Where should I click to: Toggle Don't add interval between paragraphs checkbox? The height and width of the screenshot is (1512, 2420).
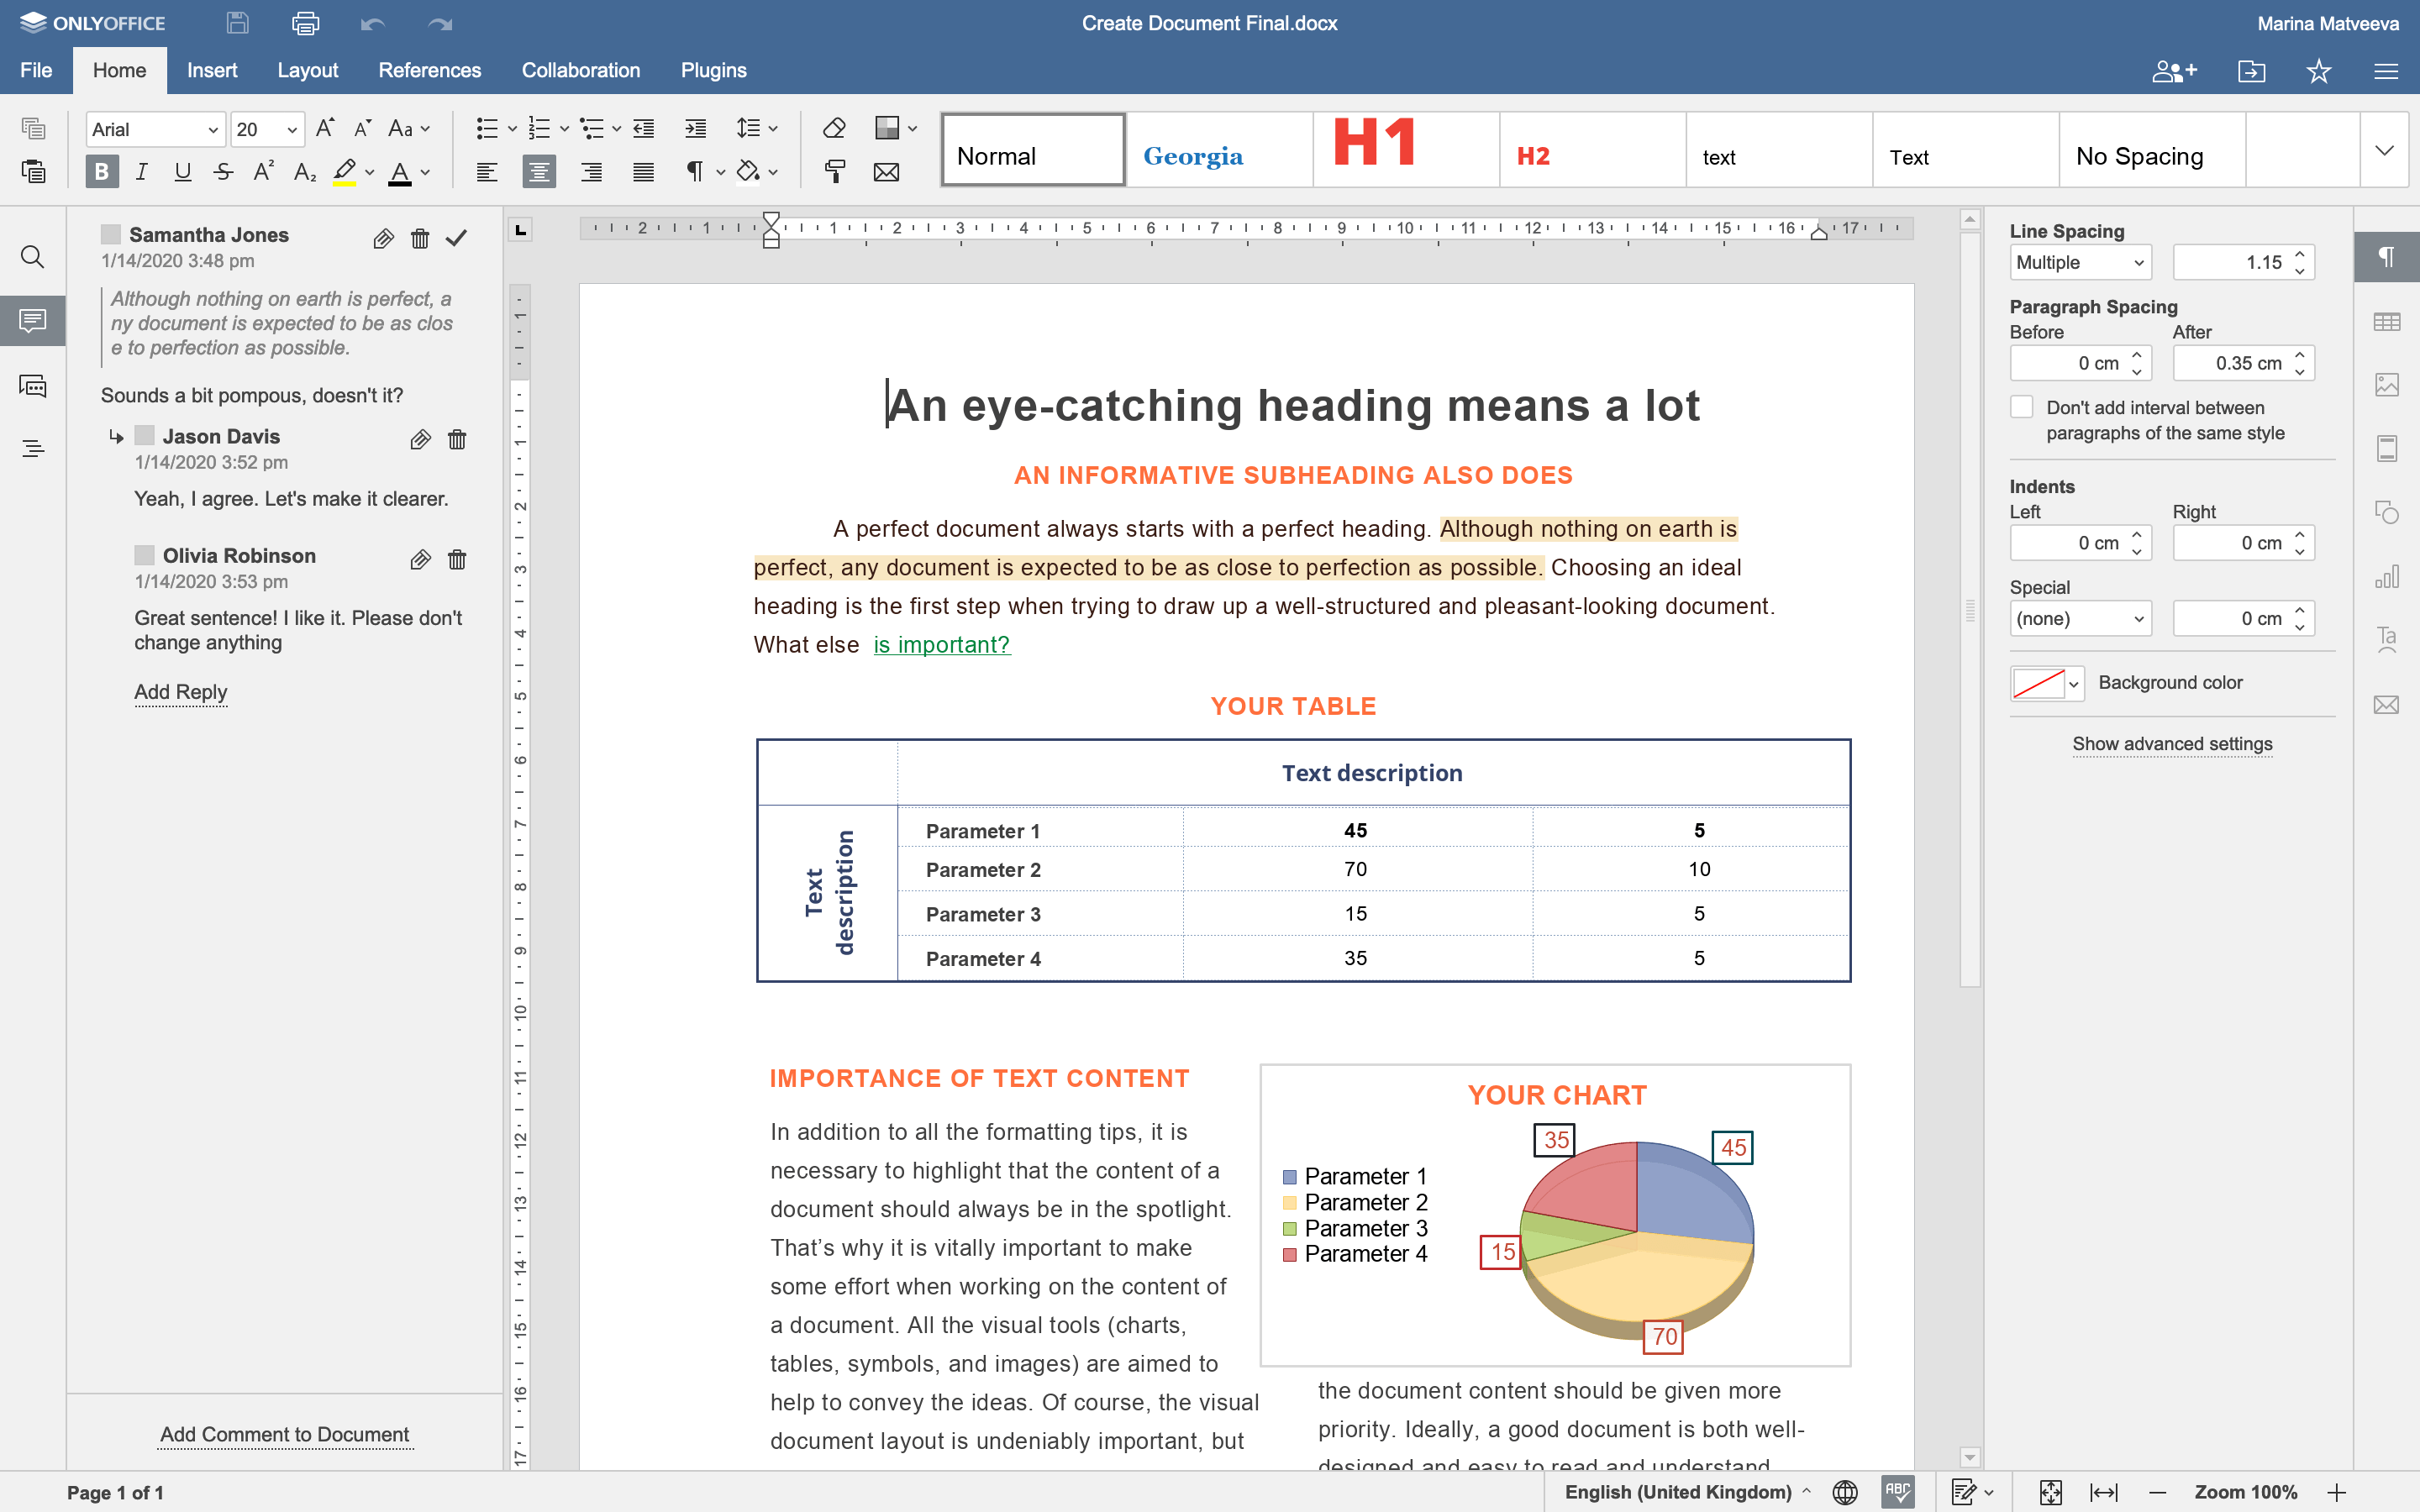point(2021,404)
